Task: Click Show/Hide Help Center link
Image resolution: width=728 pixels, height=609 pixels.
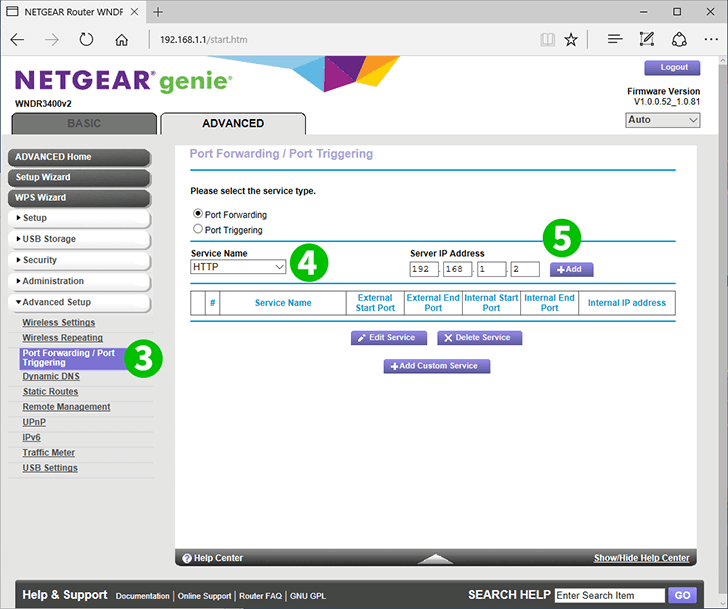Action: pos(641,558)
